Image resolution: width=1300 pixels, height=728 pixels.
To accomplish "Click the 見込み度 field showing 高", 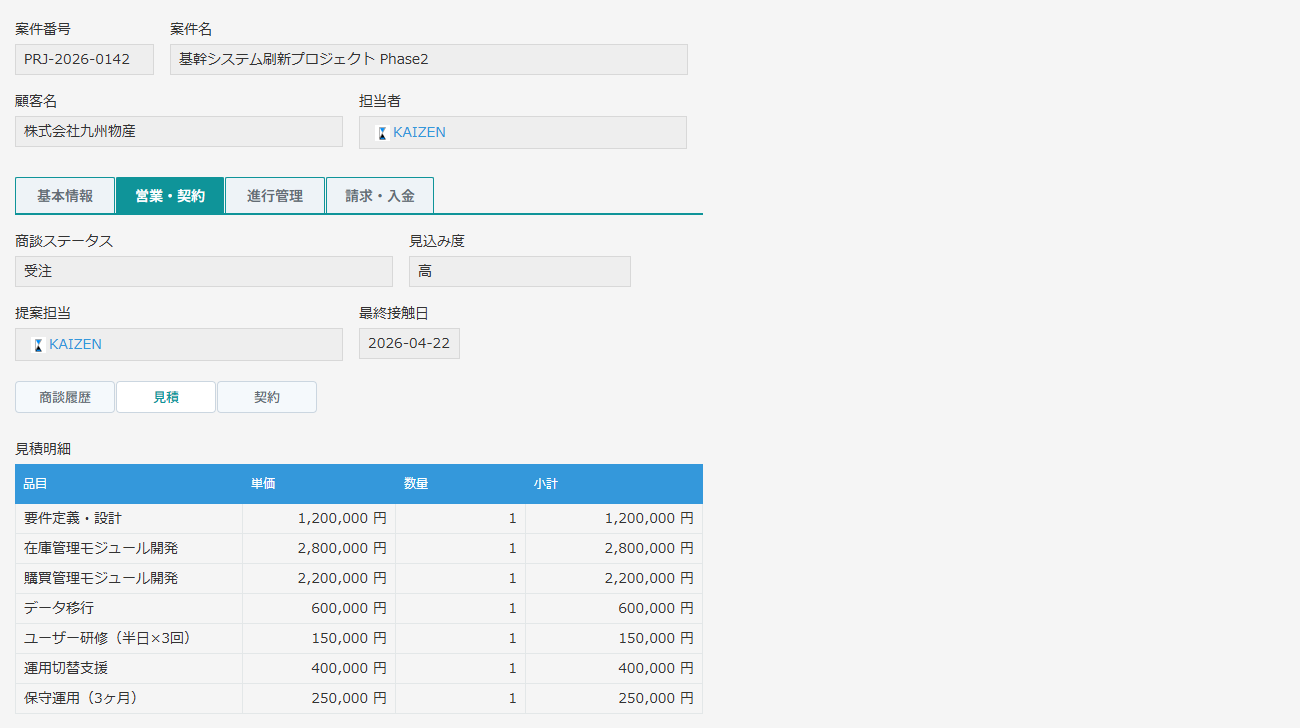I will pyautogui.click(x=519, y=272).
